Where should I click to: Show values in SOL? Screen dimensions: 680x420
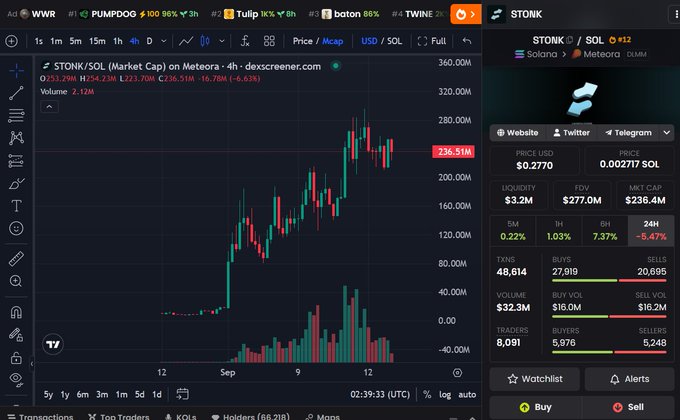pyautogui.click(x=394, y=41)
